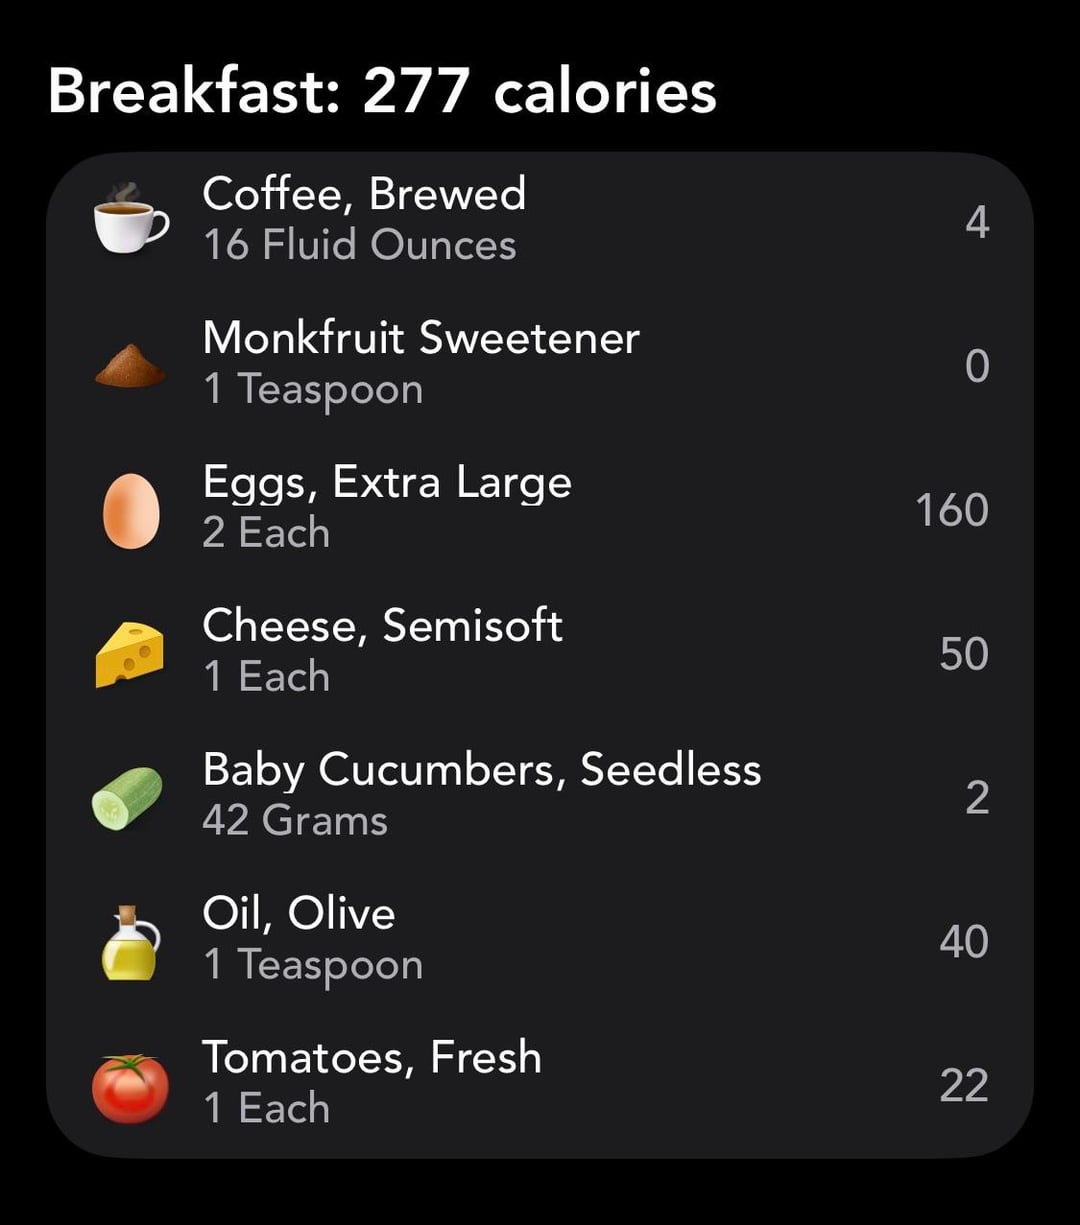
Task: Tap the monkfruit sweetener powder icon
Action: point(130,365)
